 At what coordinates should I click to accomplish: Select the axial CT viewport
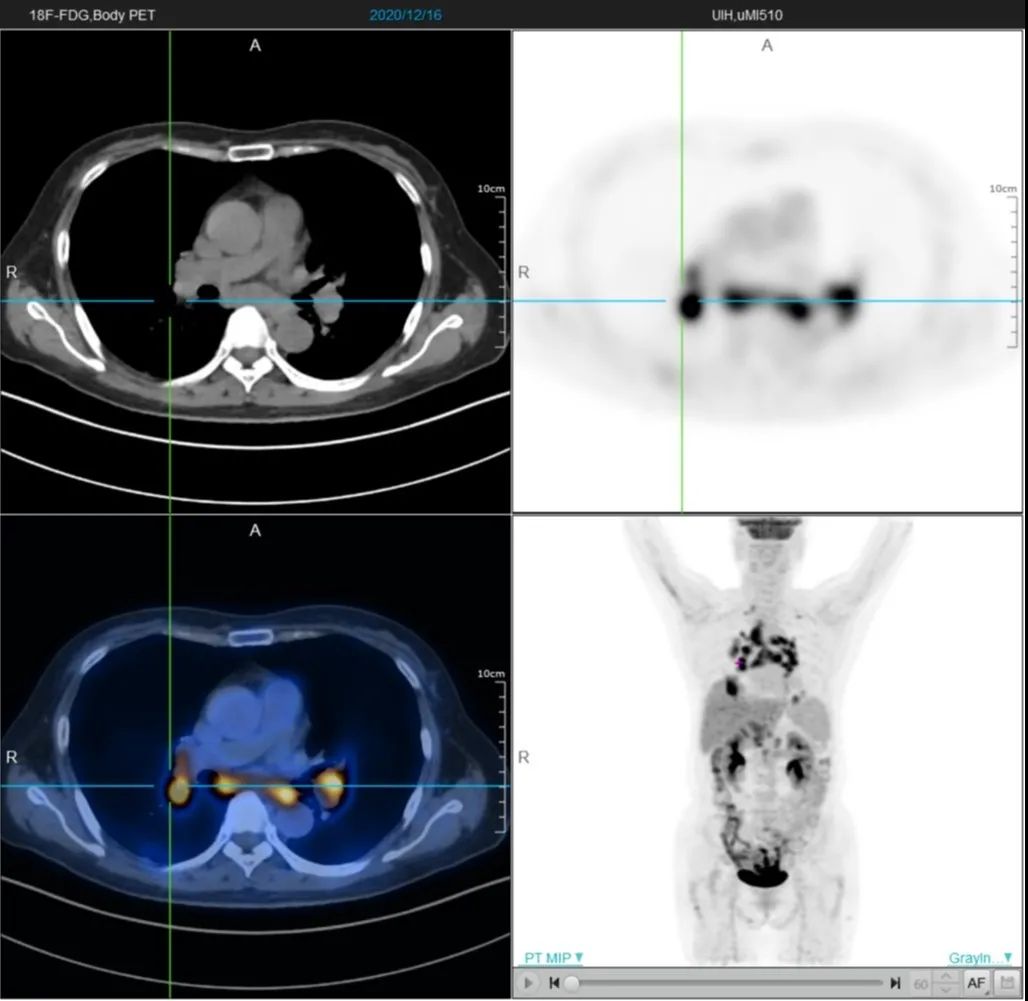coord(255,271)
